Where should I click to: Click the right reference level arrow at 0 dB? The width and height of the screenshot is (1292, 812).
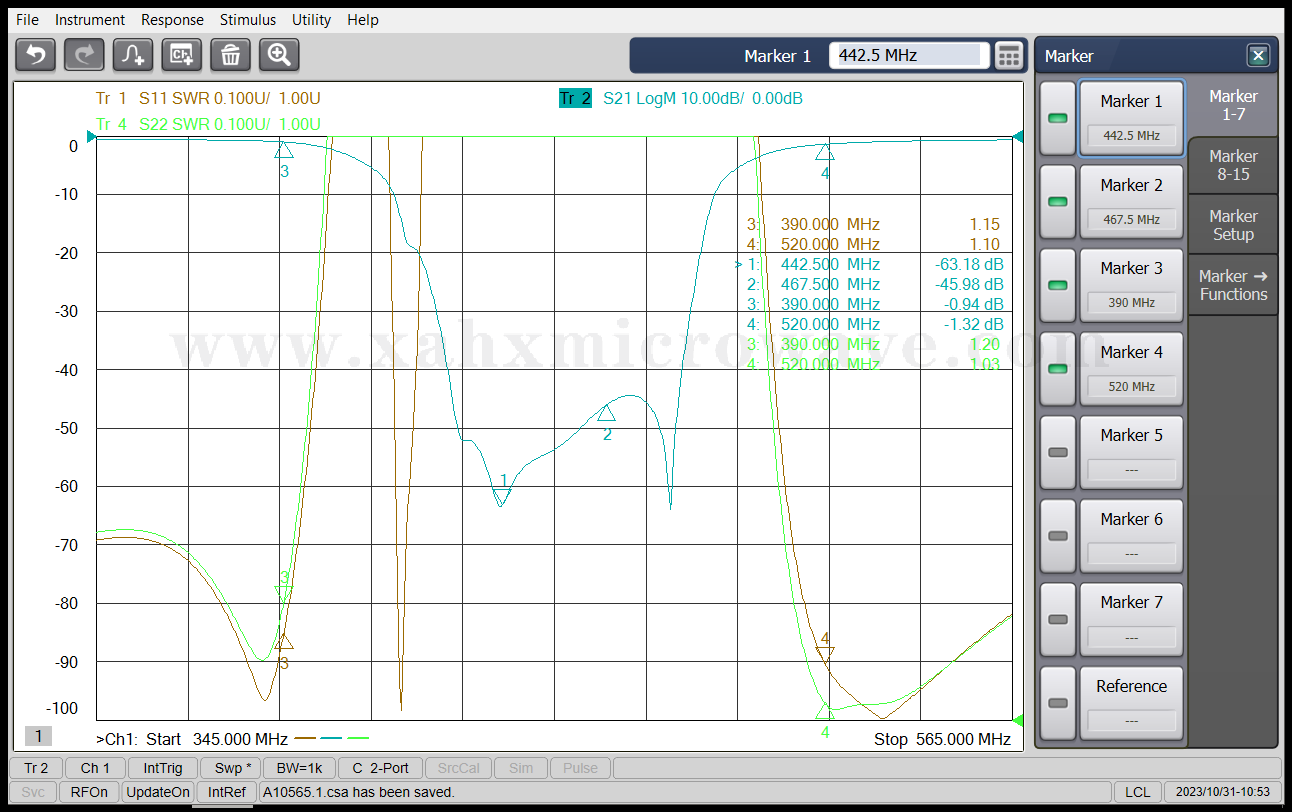coord(1018,137)
